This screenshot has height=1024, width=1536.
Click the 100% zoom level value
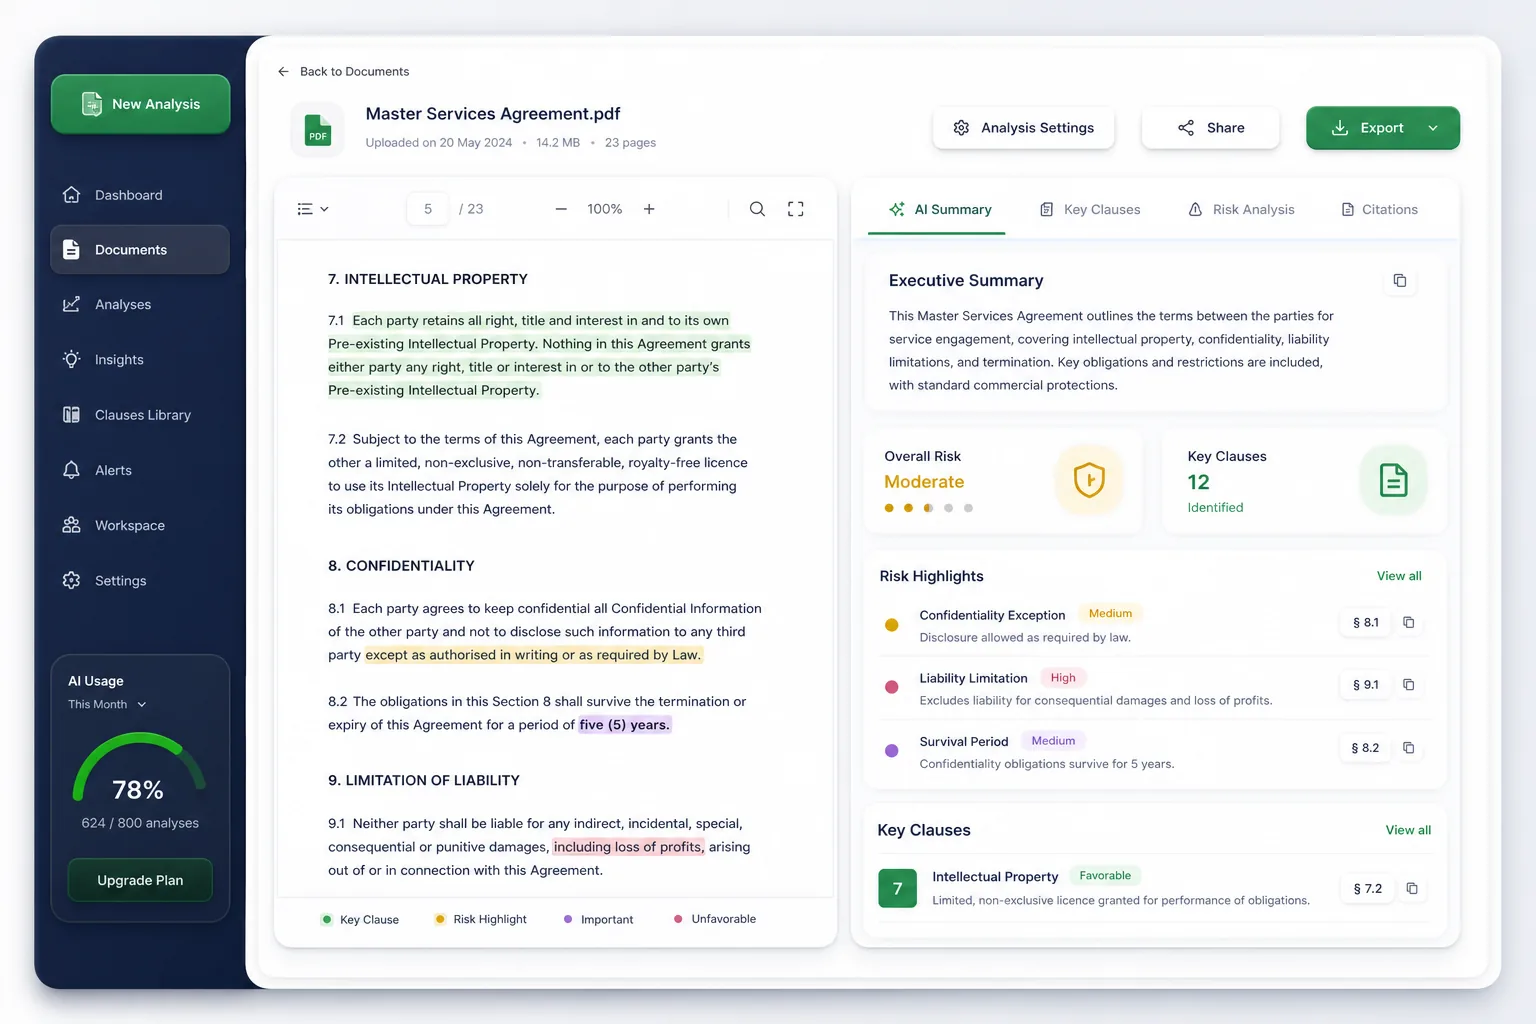605,209
